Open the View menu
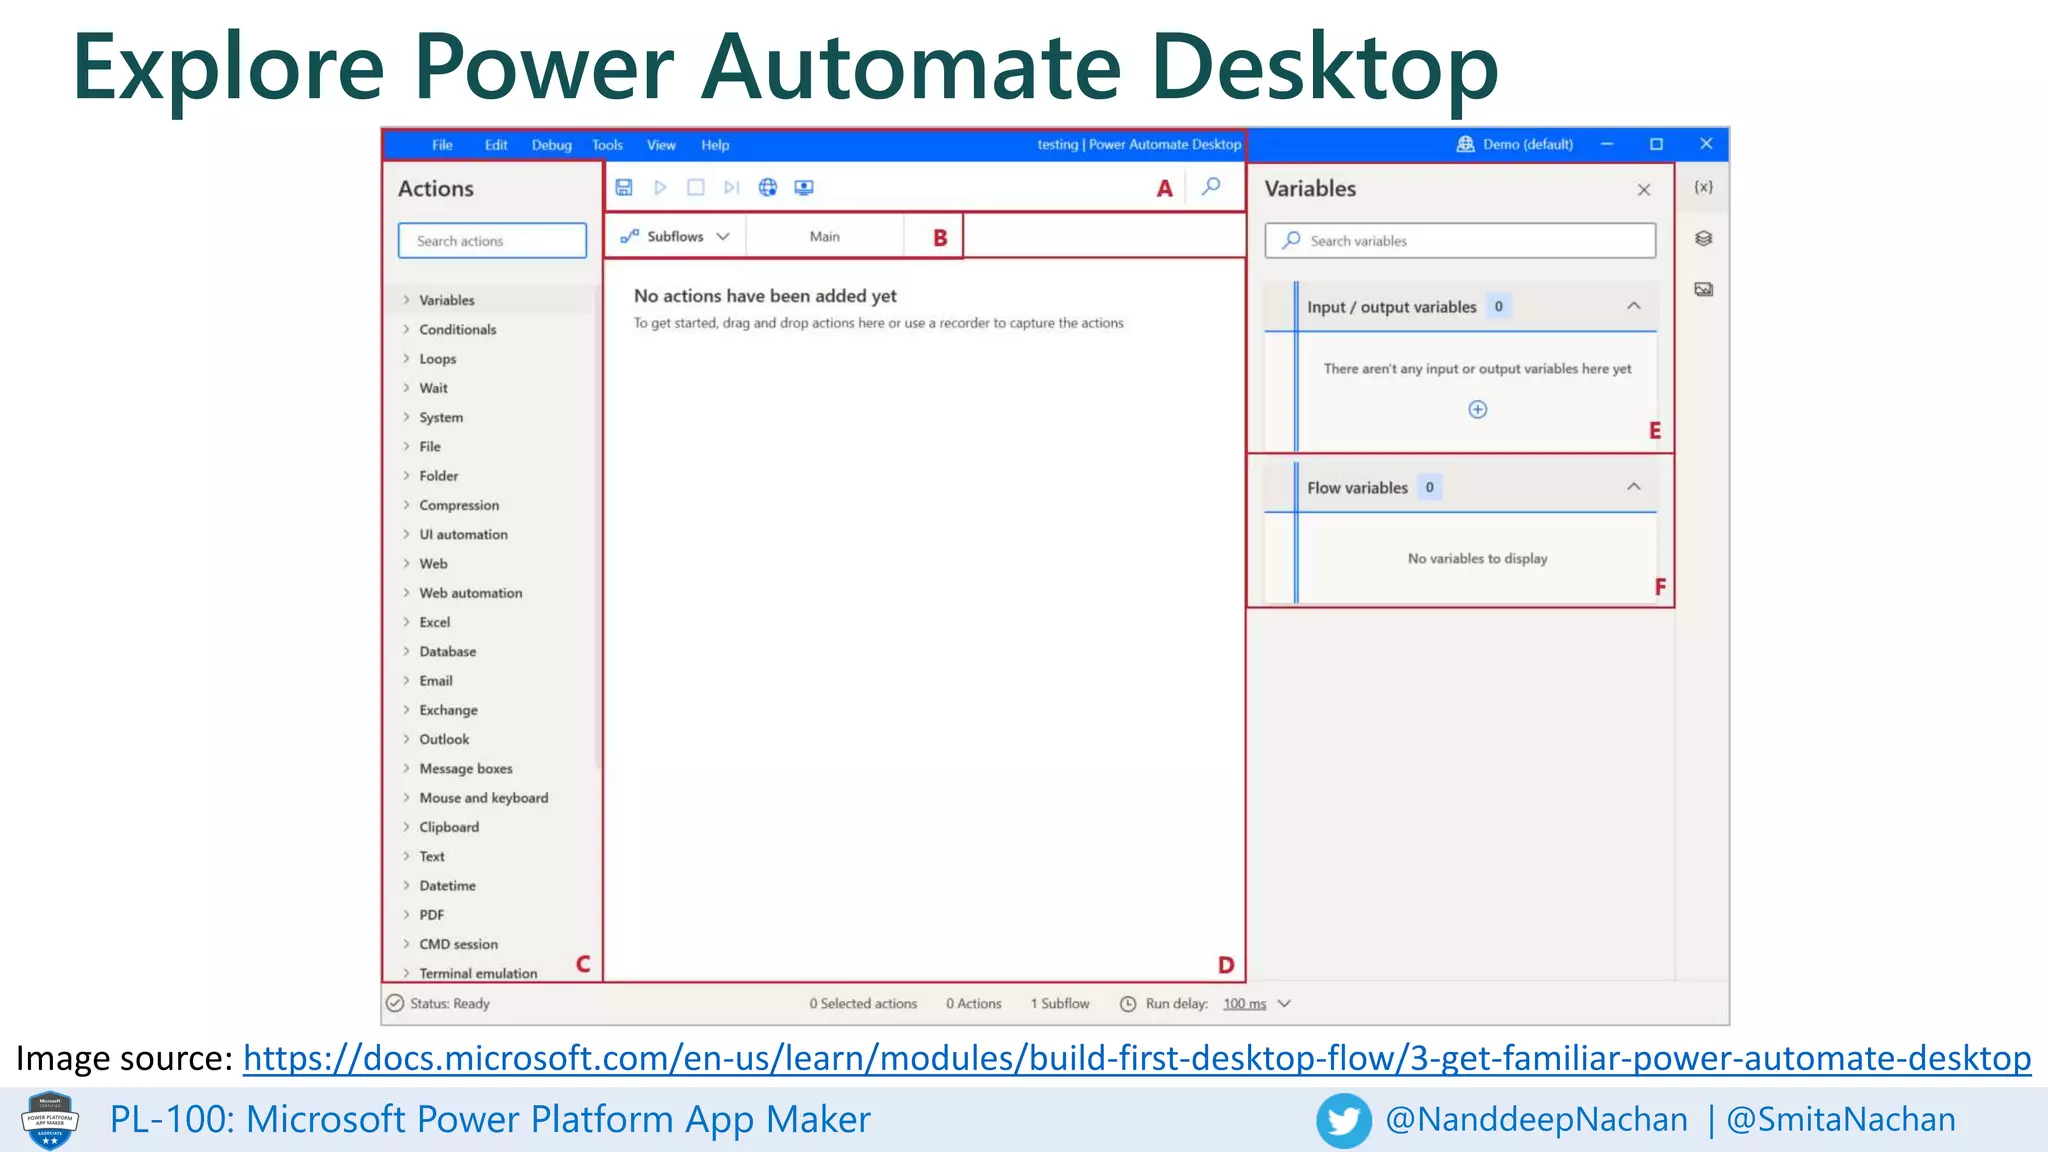 tap(661, 145)
